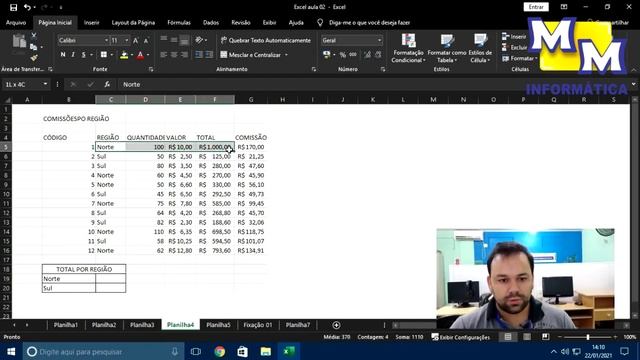640x360 pixels.
Task: Click Diga-me o que você deseja fazer
Action: click(x=369, y=23)
